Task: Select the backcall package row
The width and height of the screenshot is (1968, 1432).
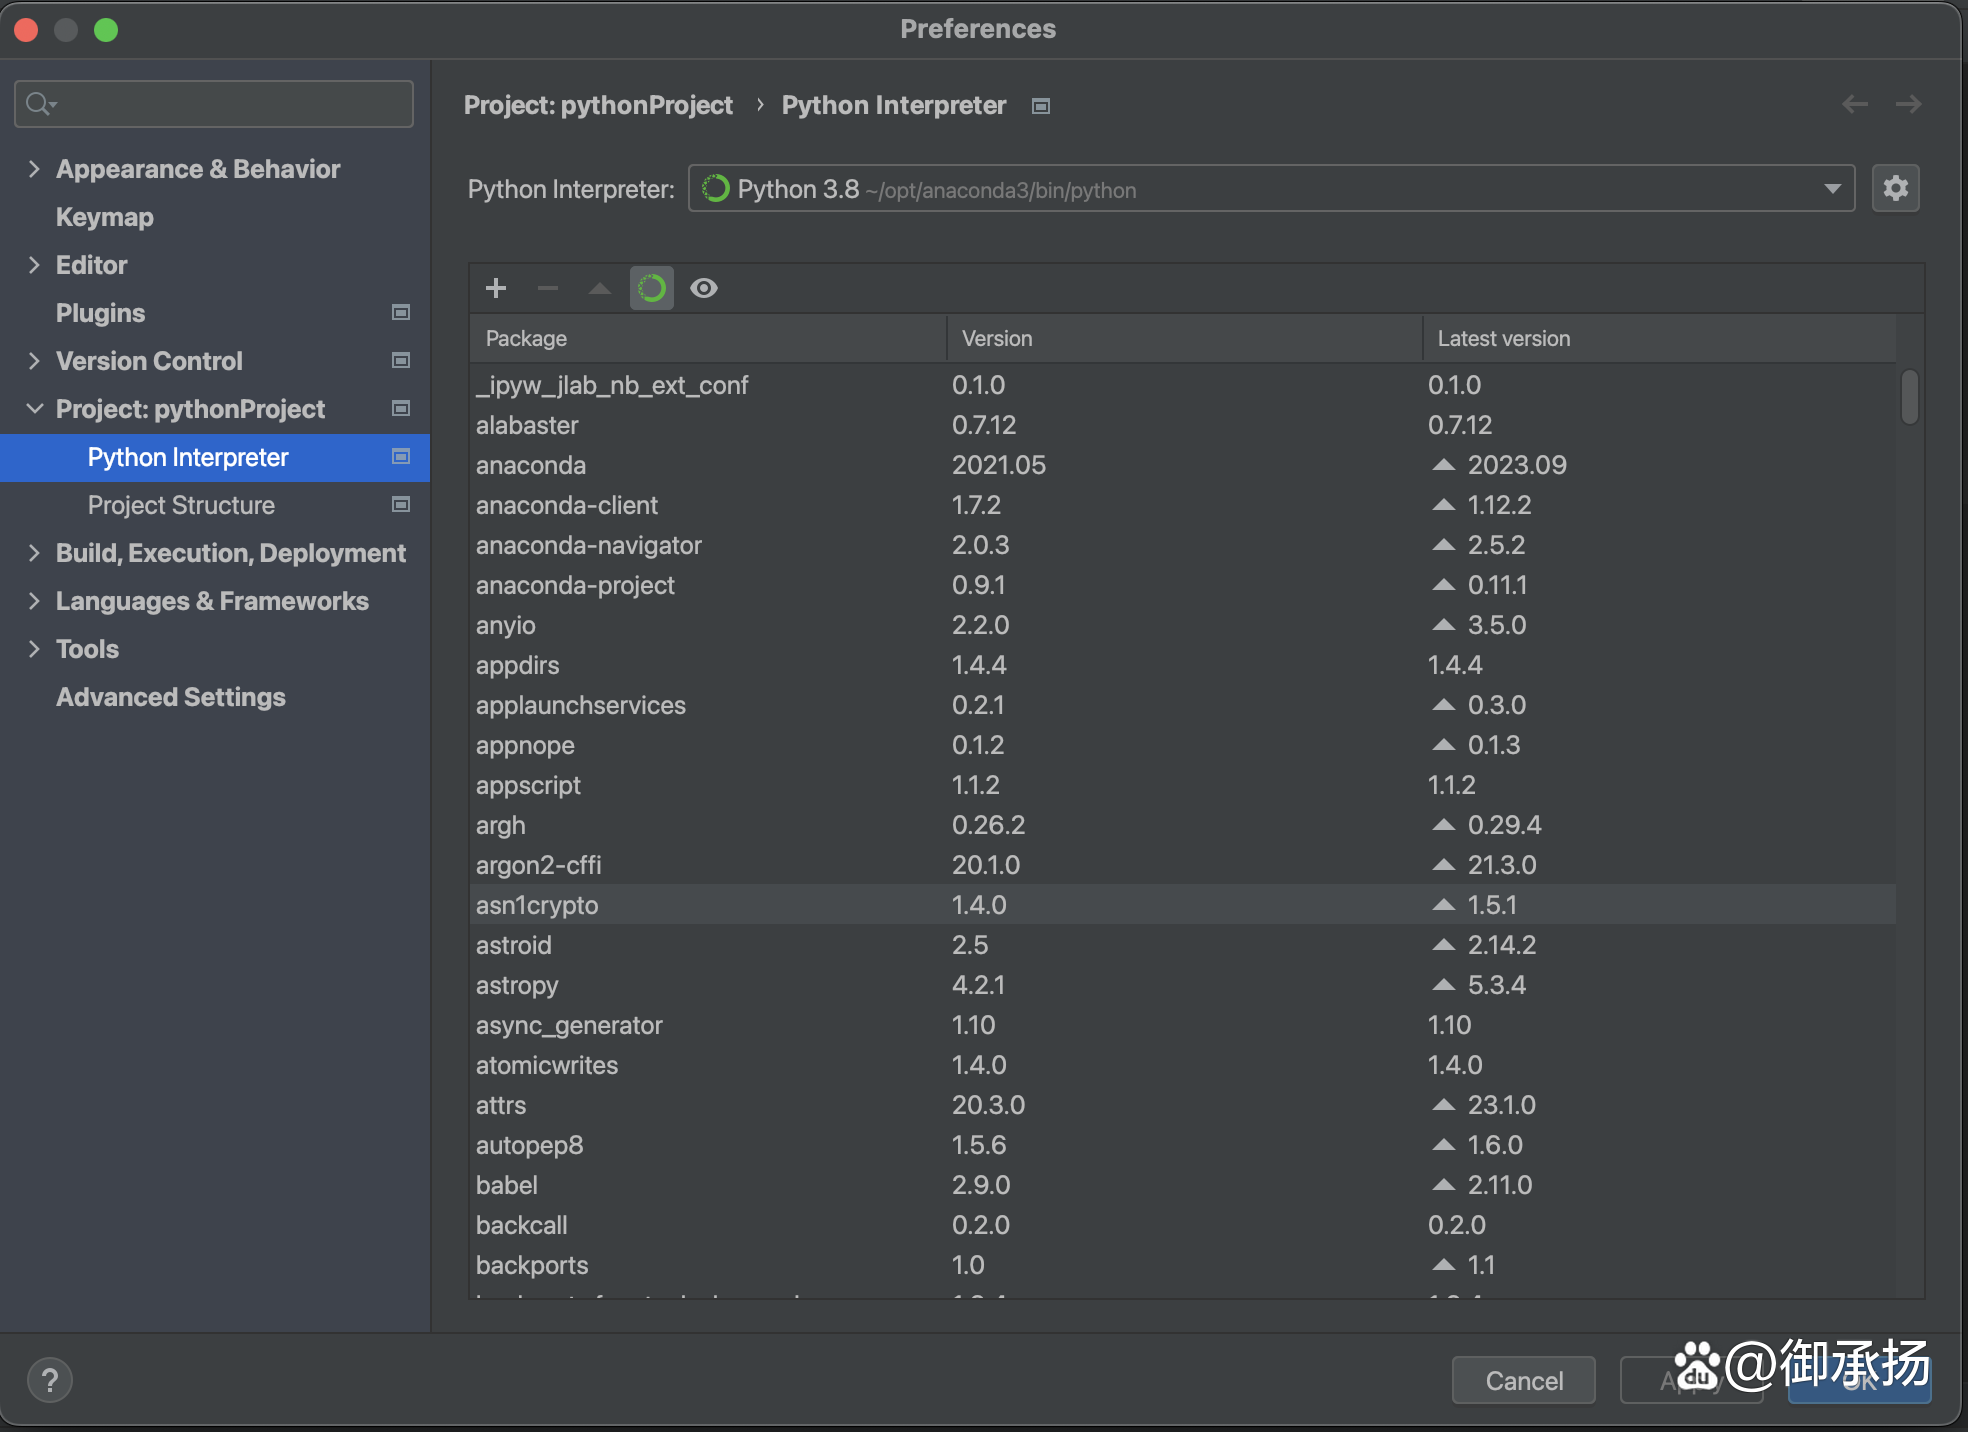Action: click(x=1183, y=1225)
